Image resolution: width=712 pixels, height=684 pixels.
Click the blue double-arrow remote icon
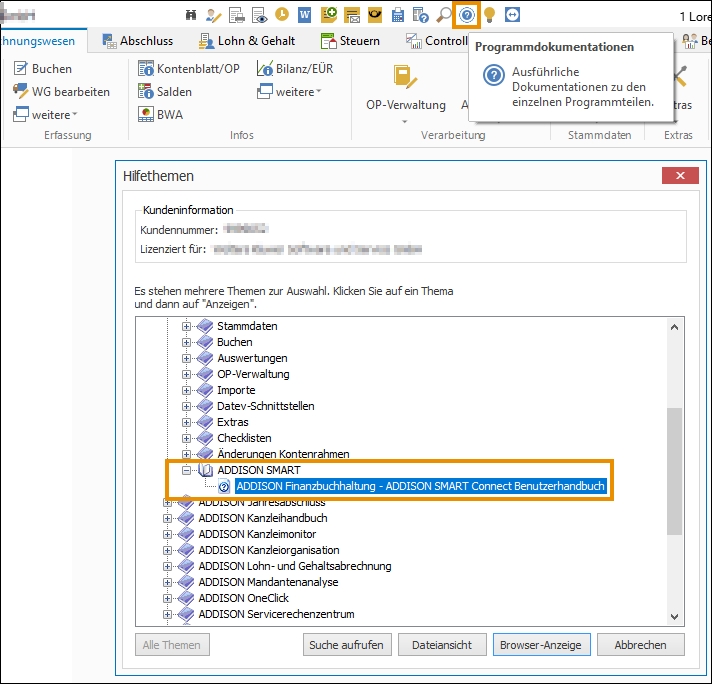pos(512,15)
